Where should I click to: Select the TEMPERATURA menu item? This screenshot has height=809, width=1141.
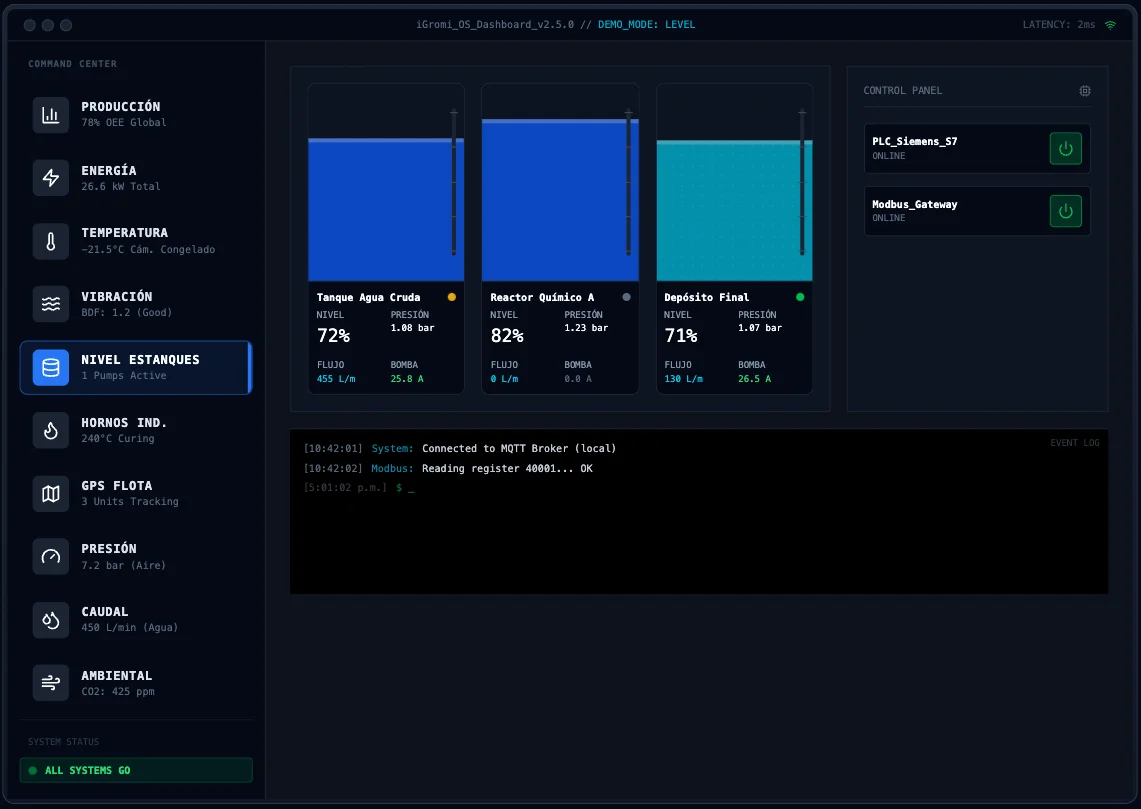coord(136,241)
